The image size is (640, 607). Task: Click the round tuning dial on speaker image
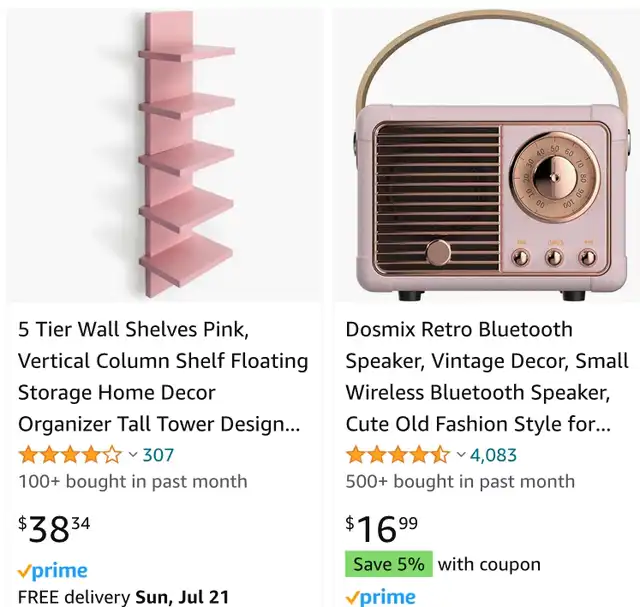[554, 177]
